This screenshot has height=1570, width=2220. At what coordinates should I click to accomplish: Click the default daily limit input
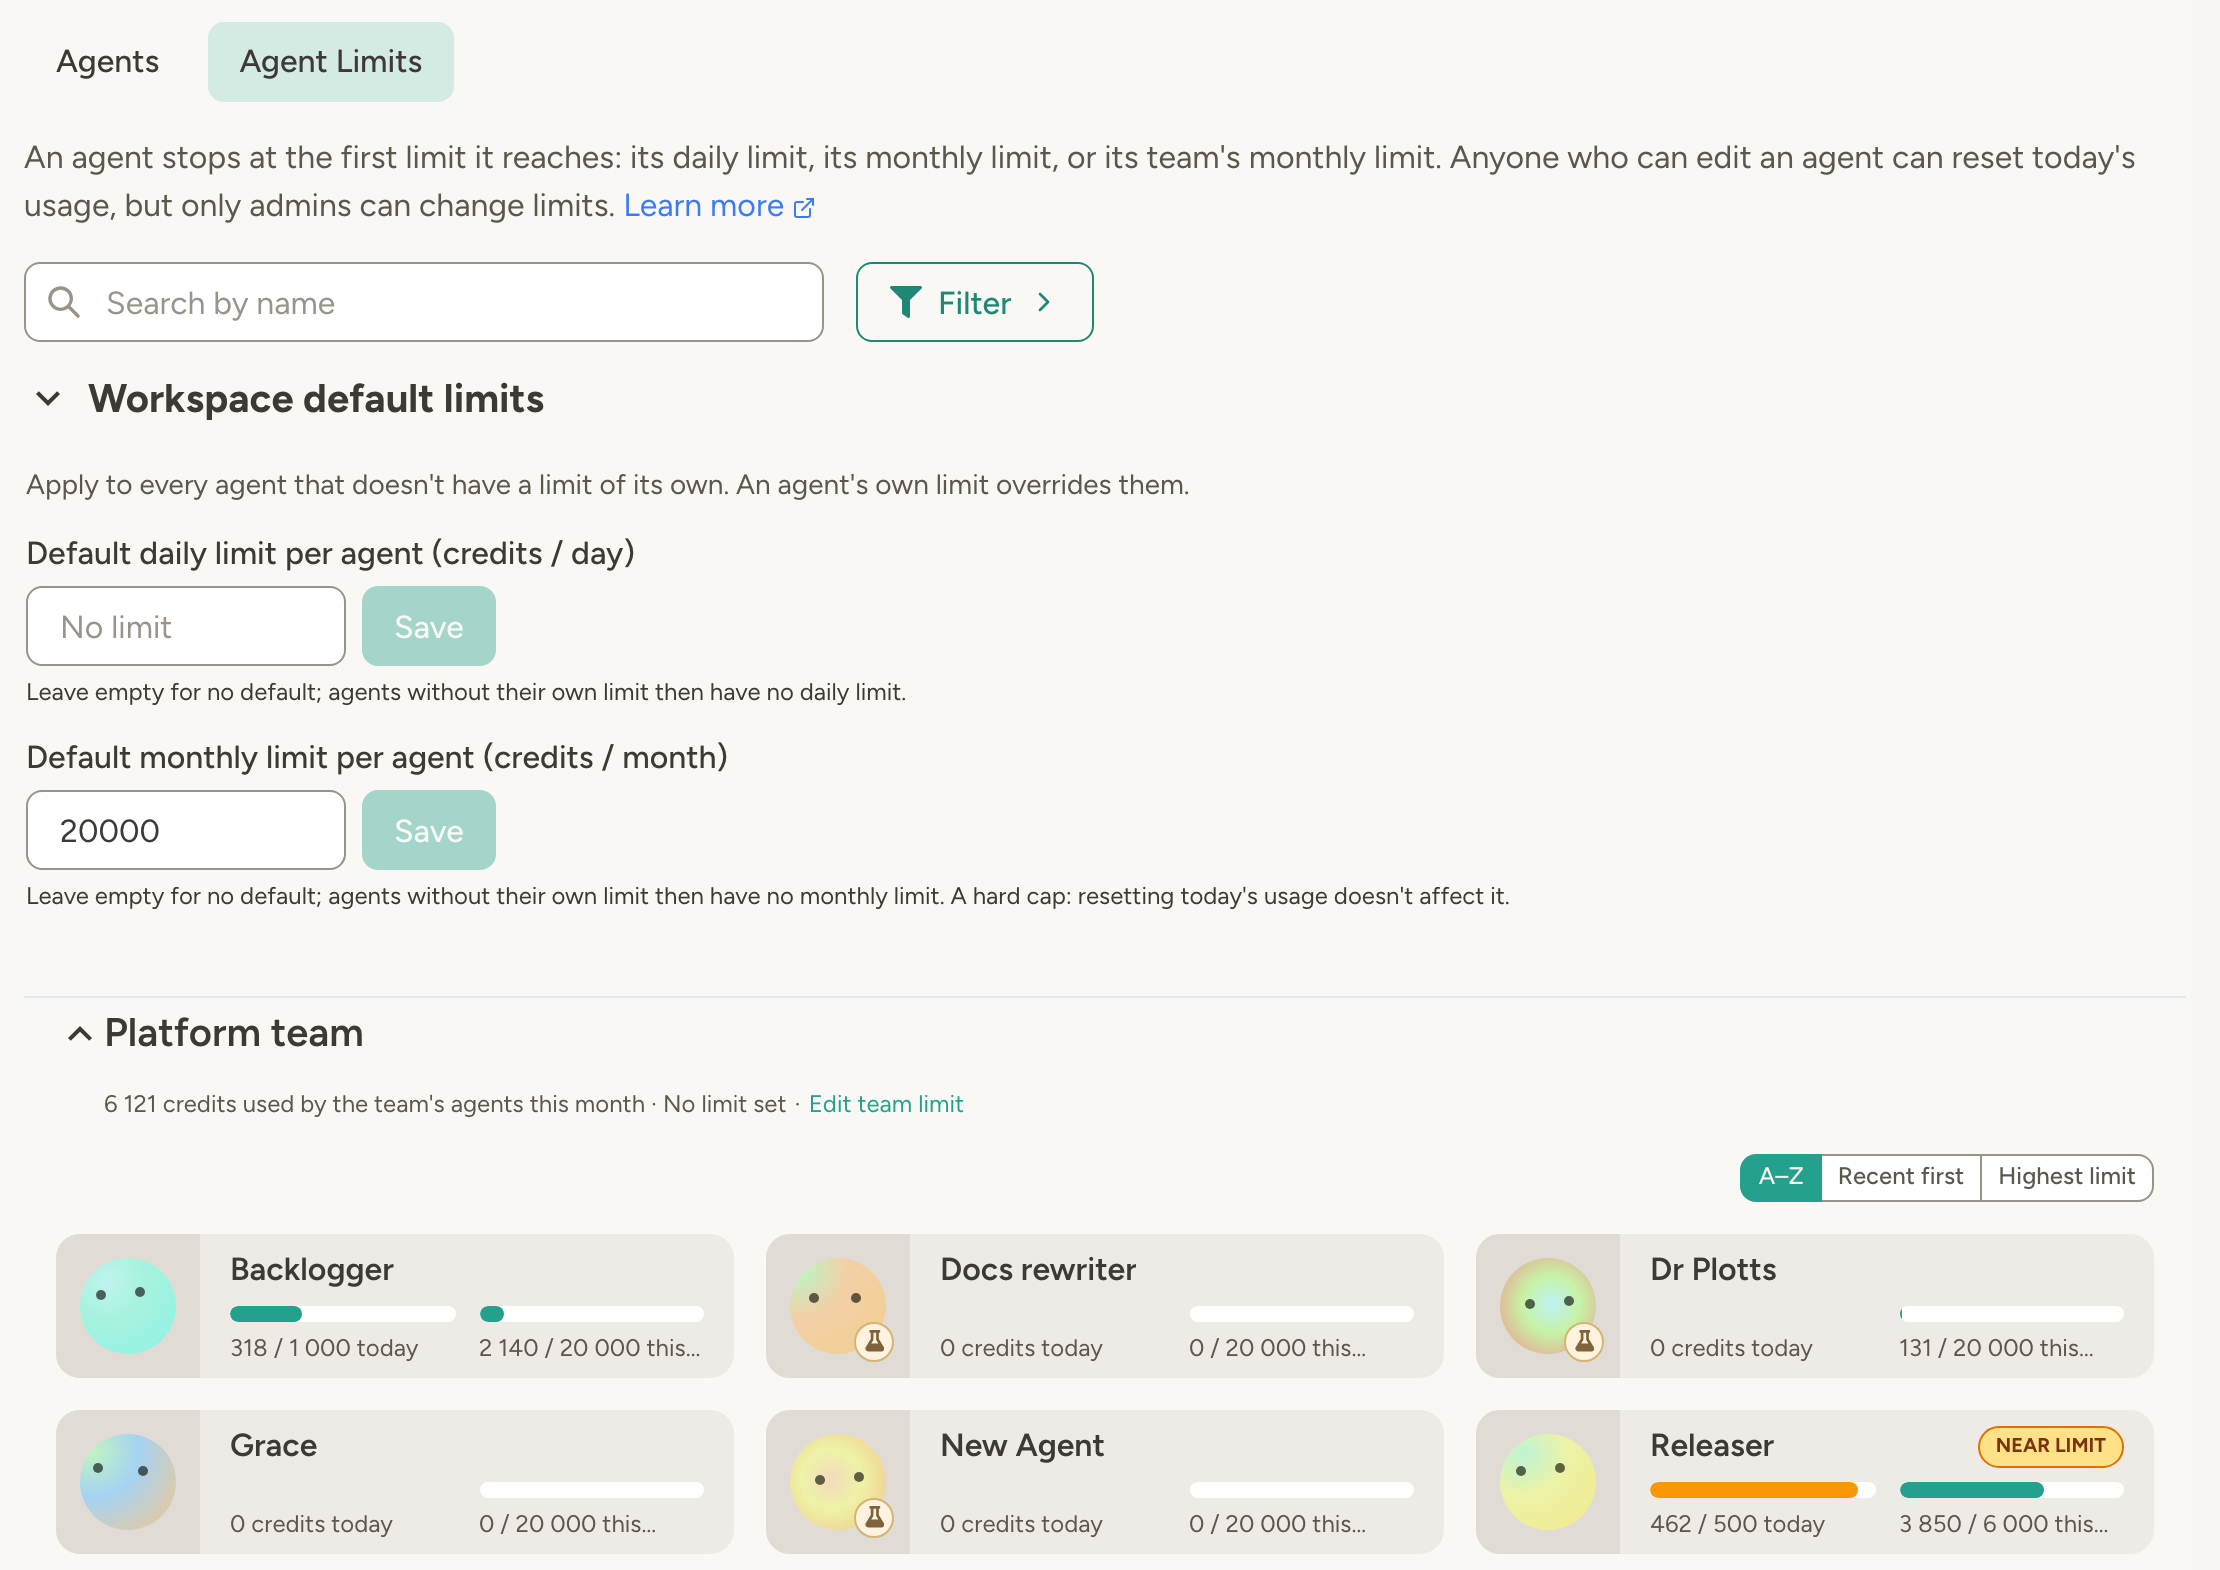point(186,626)
